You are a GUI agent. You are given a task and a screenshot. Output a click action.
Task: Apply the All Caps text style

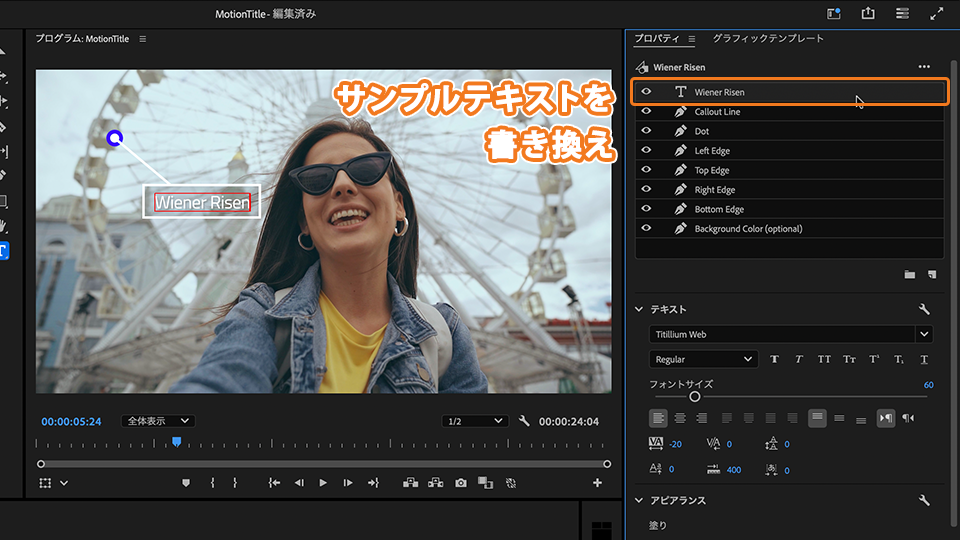pos(824,360)
